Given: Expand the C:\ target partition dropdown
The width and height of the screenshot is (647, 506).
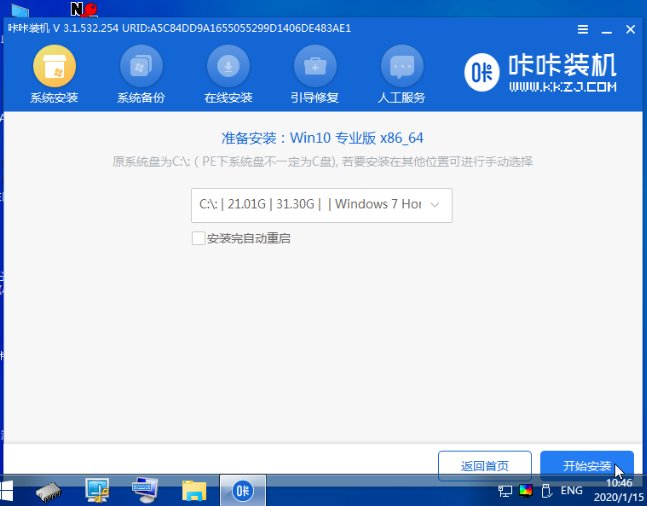Looking at the screenshot, I should point(321,204).
